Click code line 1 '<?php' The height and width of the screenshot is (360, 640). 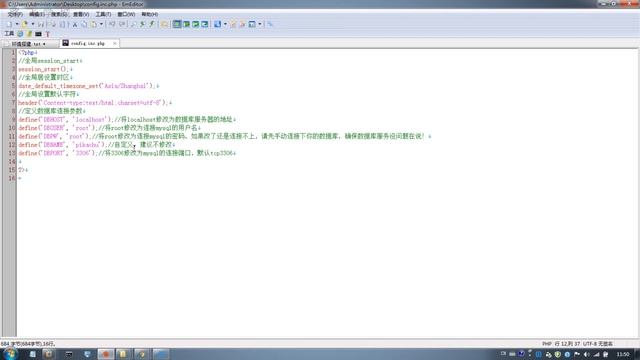[x=27, y=53]
